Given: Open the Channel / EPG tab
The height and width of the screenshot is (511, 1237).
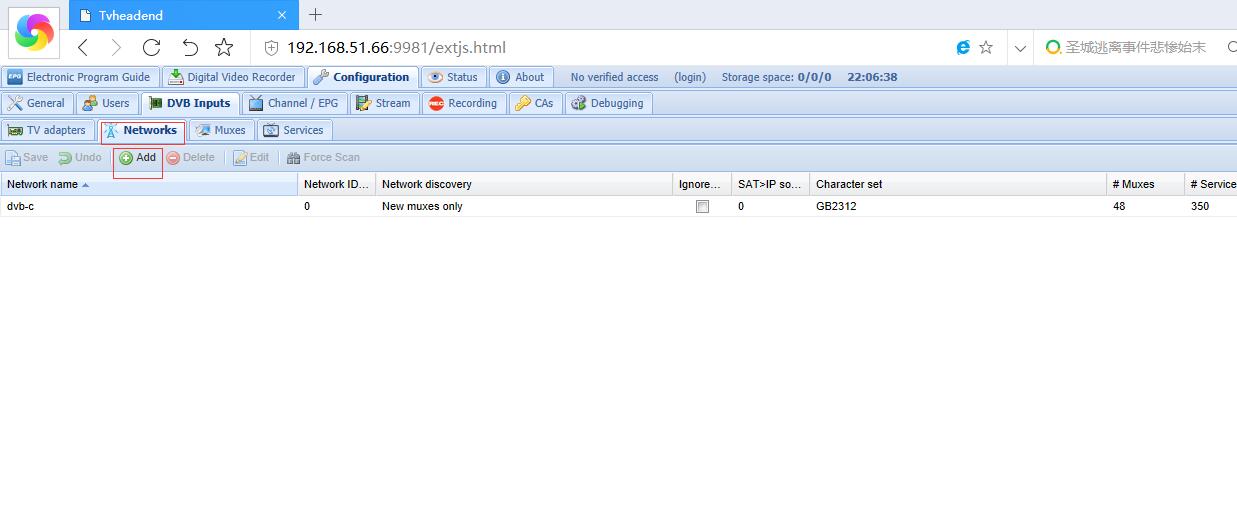Looking at the screenshot, I should [x=294, y=103].
